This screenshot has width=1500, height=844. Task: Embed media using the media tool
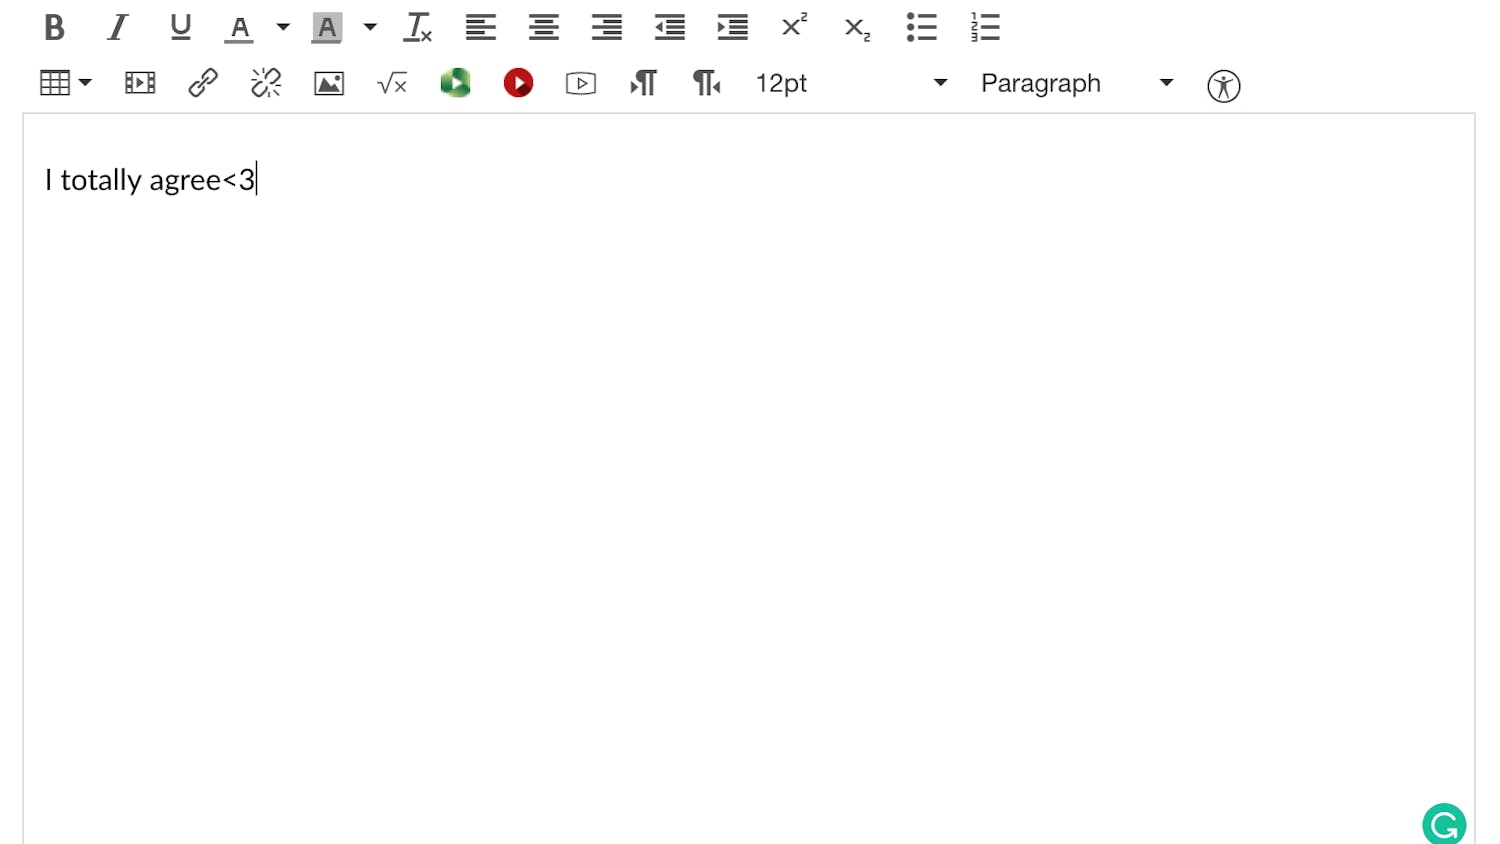(139, 83)
